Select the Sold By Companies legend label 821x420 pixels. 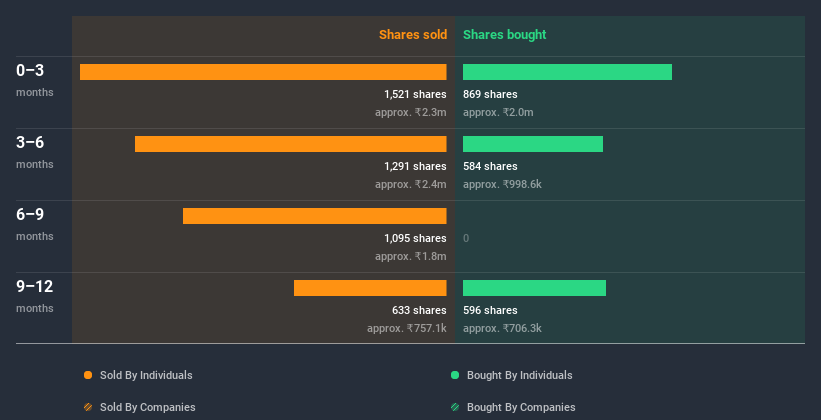click(x=148, y=407)
